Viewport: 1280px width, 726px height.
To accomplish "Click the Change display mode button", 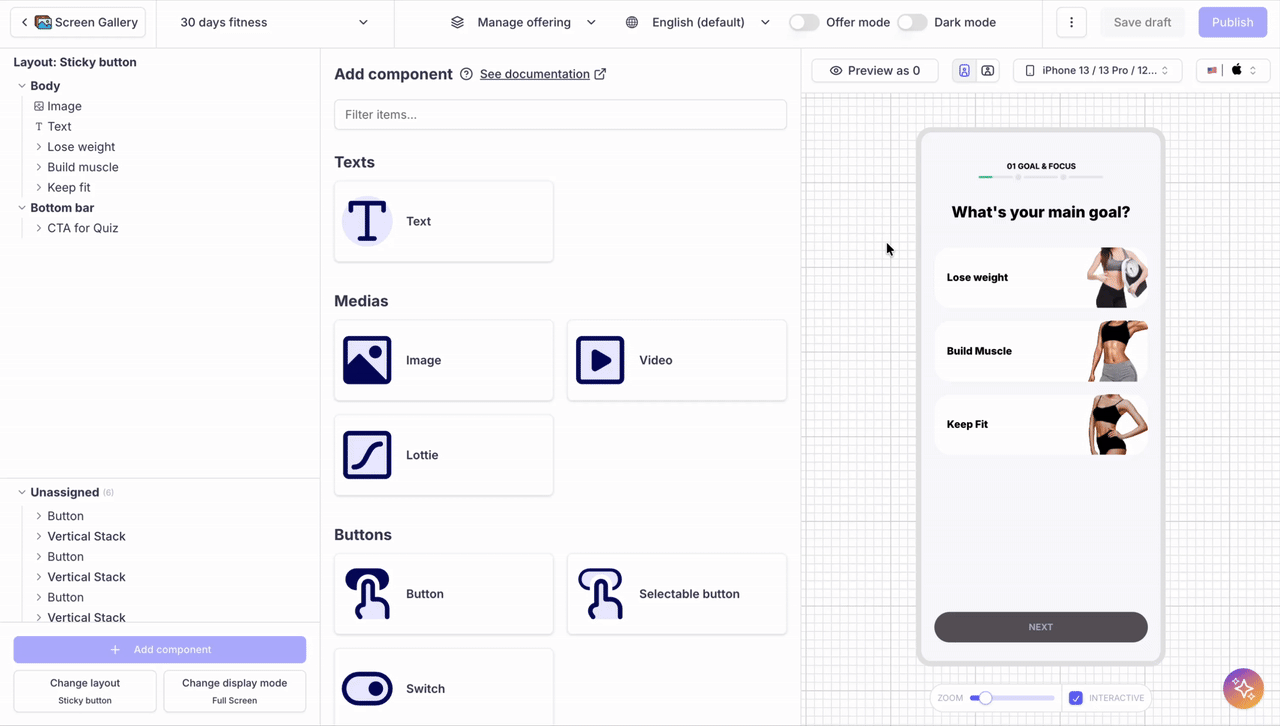I will [235, 691].
